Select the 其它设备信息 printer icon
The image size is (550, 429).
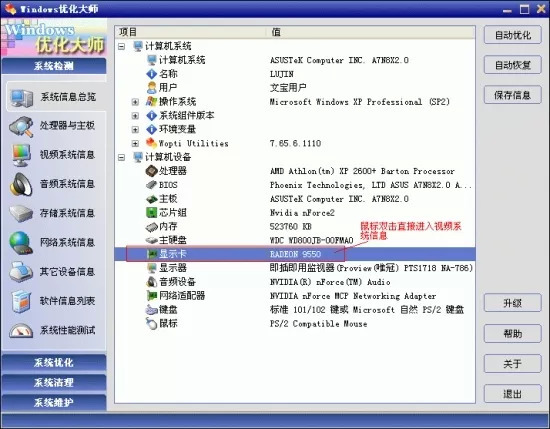(x=21, y=272)
